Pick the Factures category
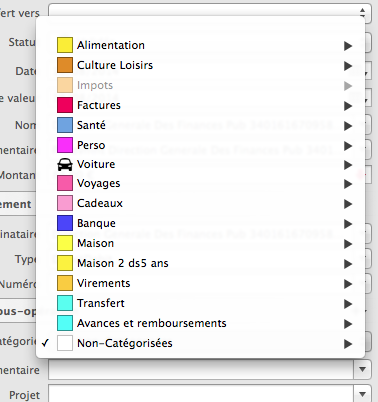Screen dimensions: 378x402 point(200,105)
